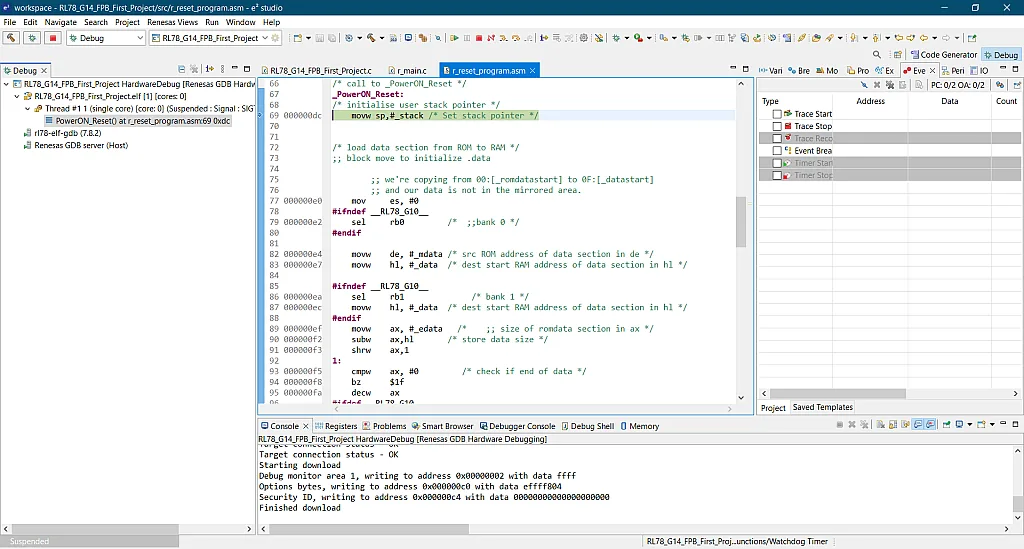Tick the Trace Stop checkbox
This screenshot has height=549, width=1024.
pyautogui.click(x=777, y=127)
